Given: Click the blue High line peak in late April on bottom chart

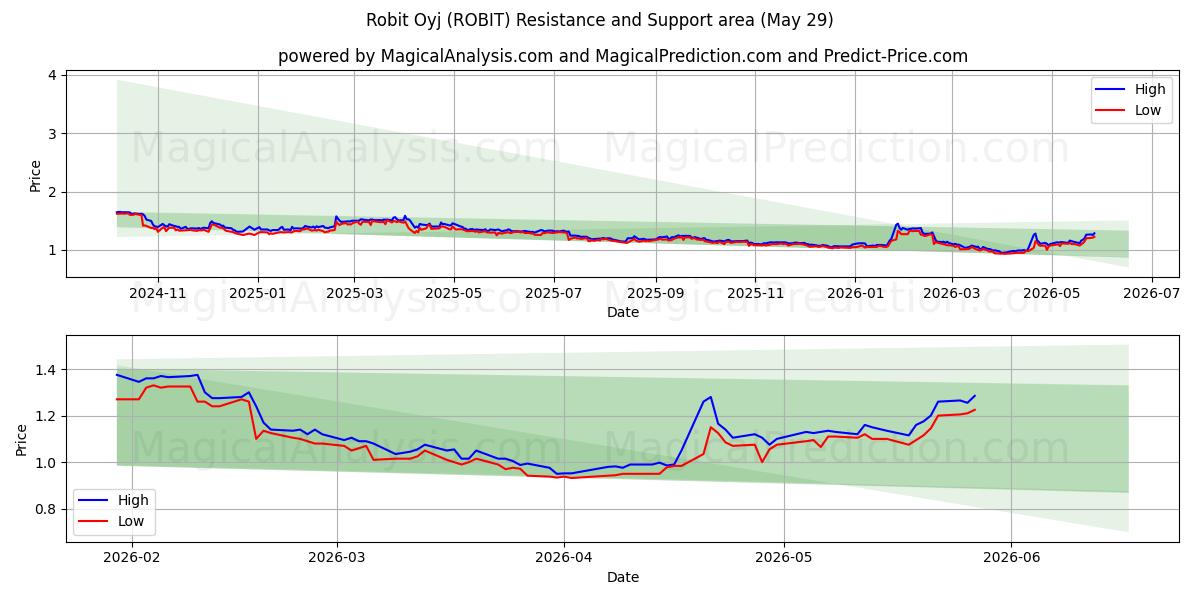Looking at the screenshot, I should point(711,397).
